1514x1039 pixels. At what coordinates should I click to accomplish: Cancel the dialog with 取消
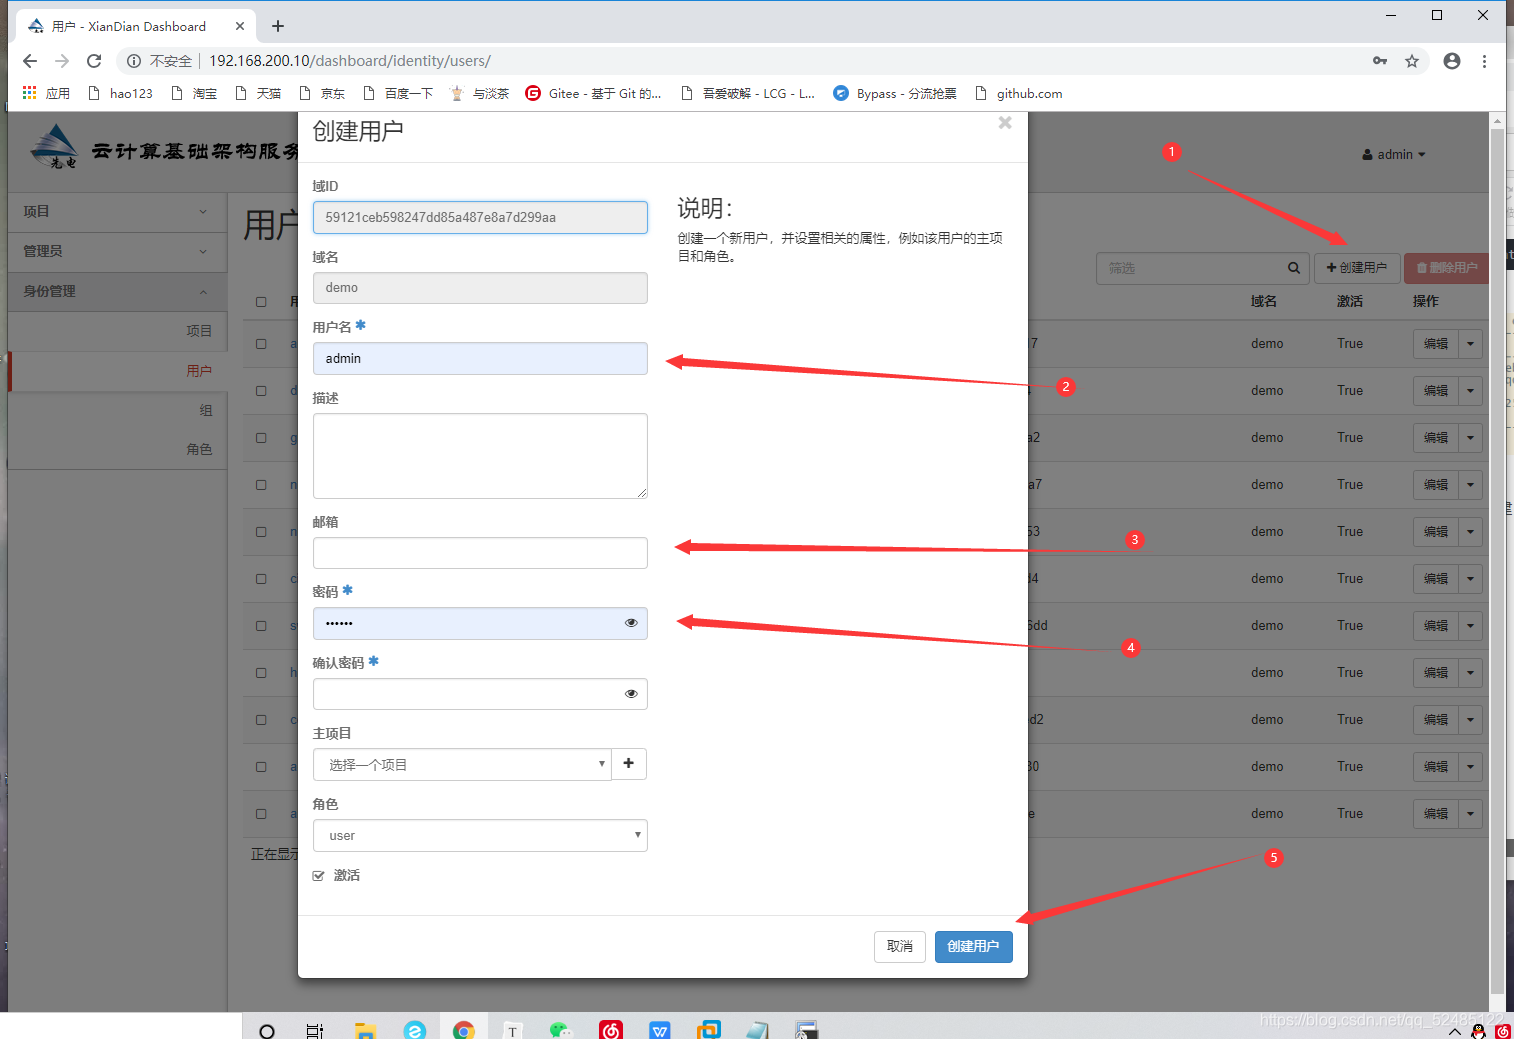[900, 946]
